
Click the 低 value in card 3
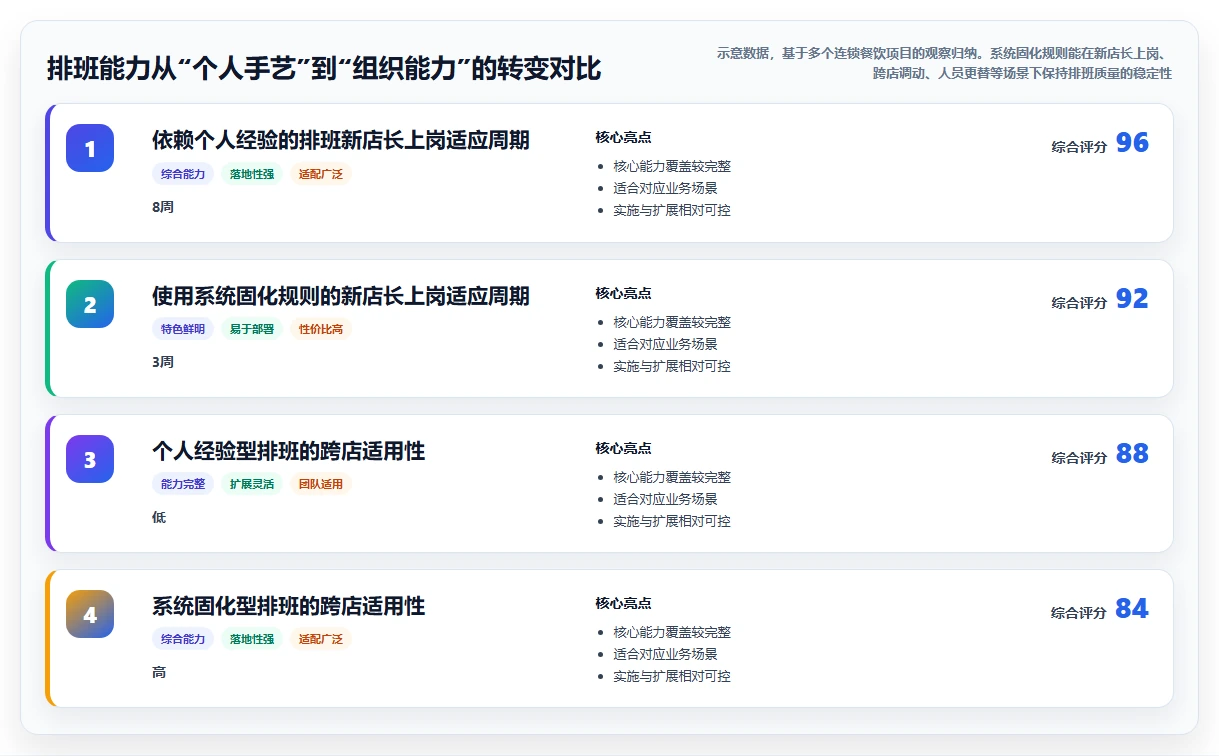point(159,518)
